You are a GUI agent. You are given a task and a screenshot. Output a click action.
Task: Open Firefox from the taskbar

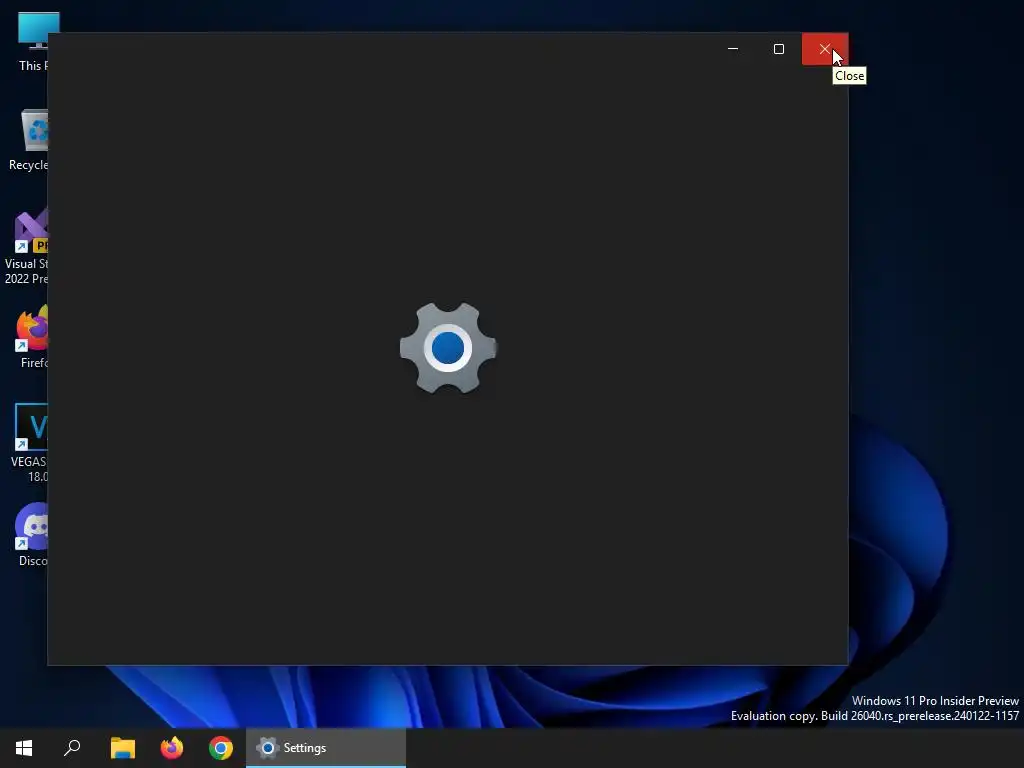tap(172, 748)
